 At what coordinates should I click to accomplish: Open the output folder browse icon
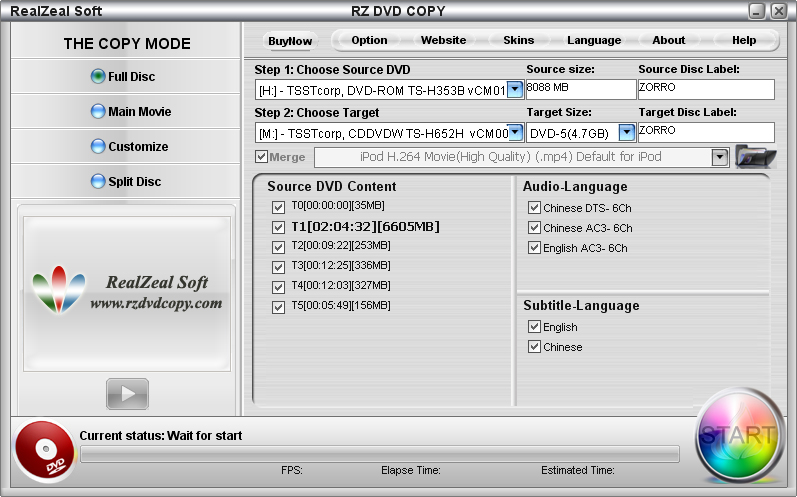pos(755,156)
